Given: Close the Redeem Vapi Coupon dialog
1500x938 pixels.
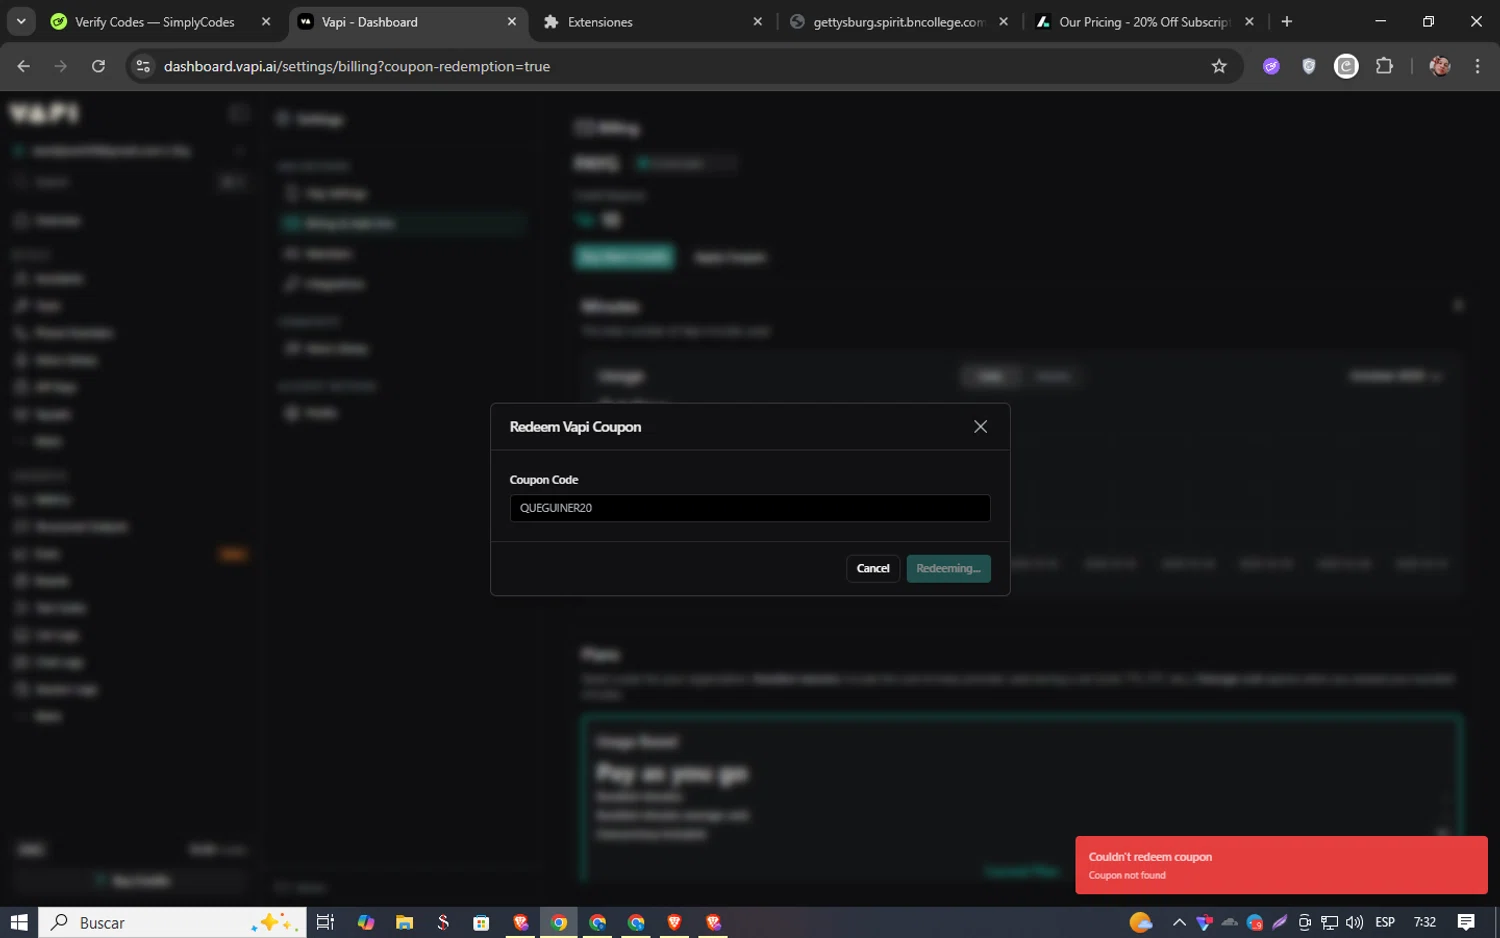Looking at the screenshot, I should click(980, 427).
